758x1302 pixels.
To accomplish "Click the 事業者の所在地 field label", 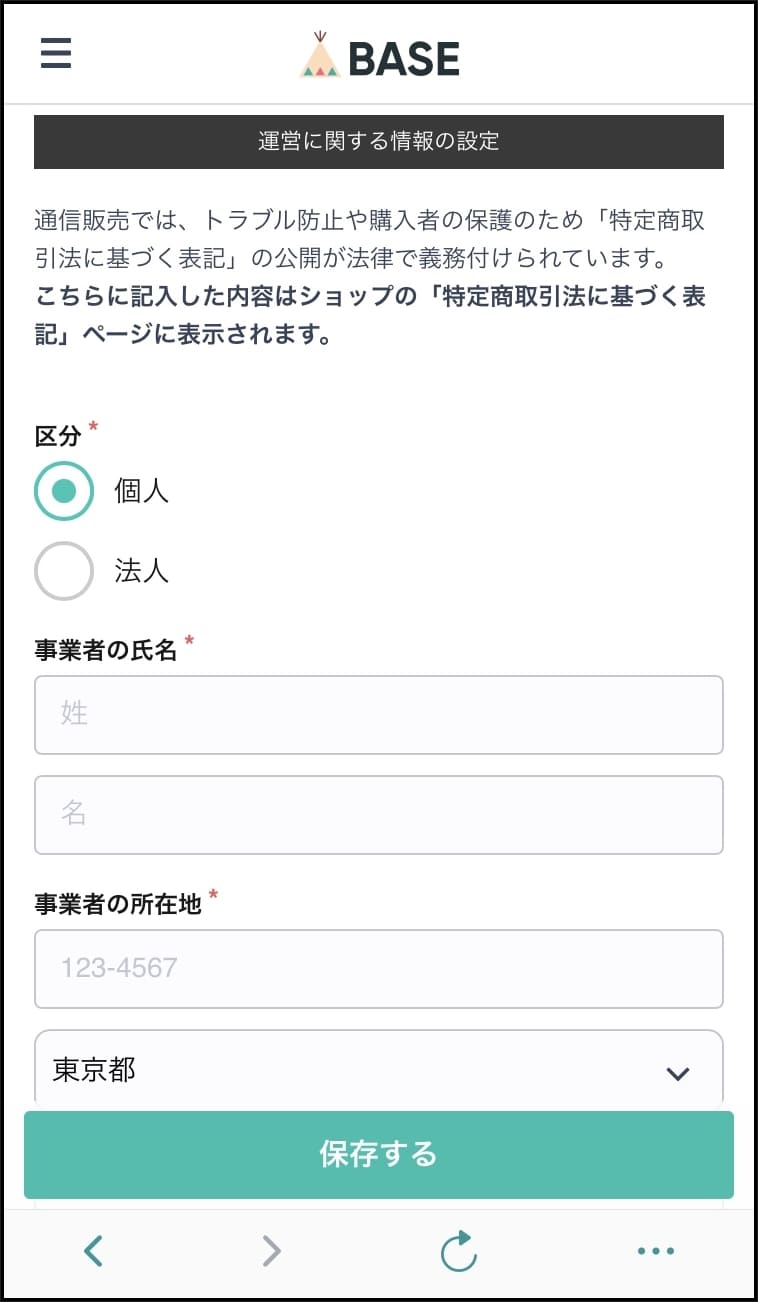I will [118, 904].
